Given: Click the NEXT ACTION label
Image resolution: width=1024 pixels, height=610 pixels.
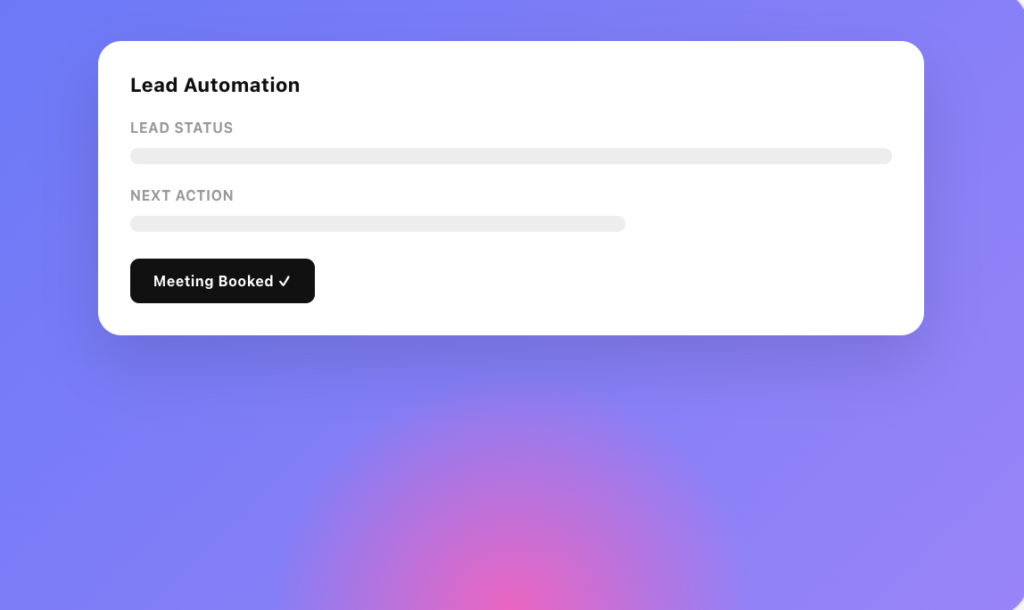Looking at the screenshot, I should point(182,196).
